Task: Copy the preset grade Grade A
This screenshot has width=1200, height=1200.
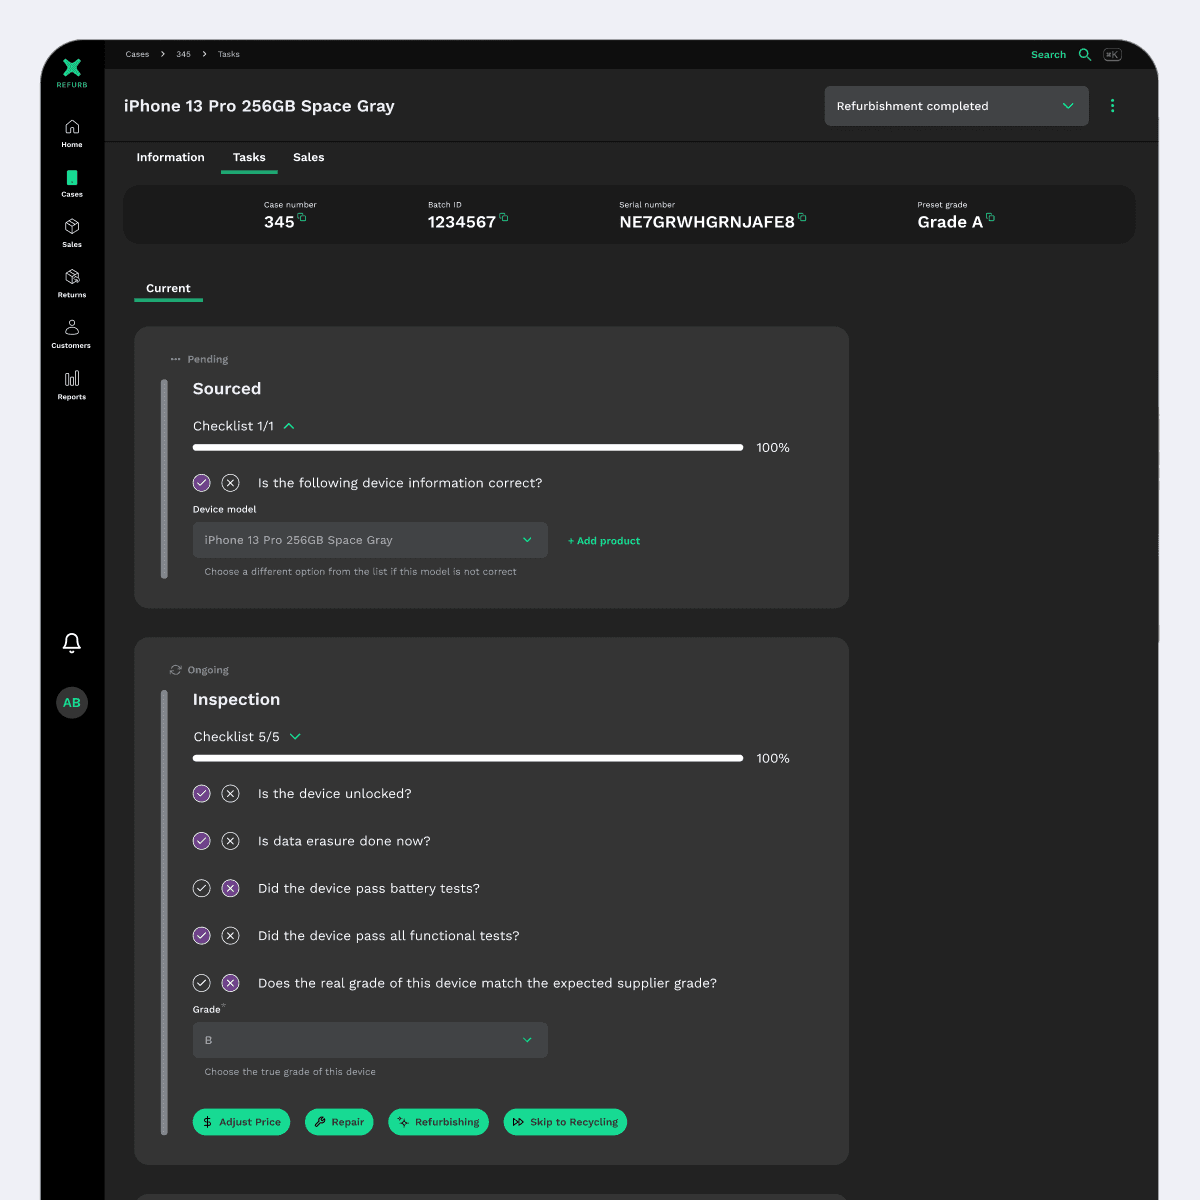Action: coord(991,217)
